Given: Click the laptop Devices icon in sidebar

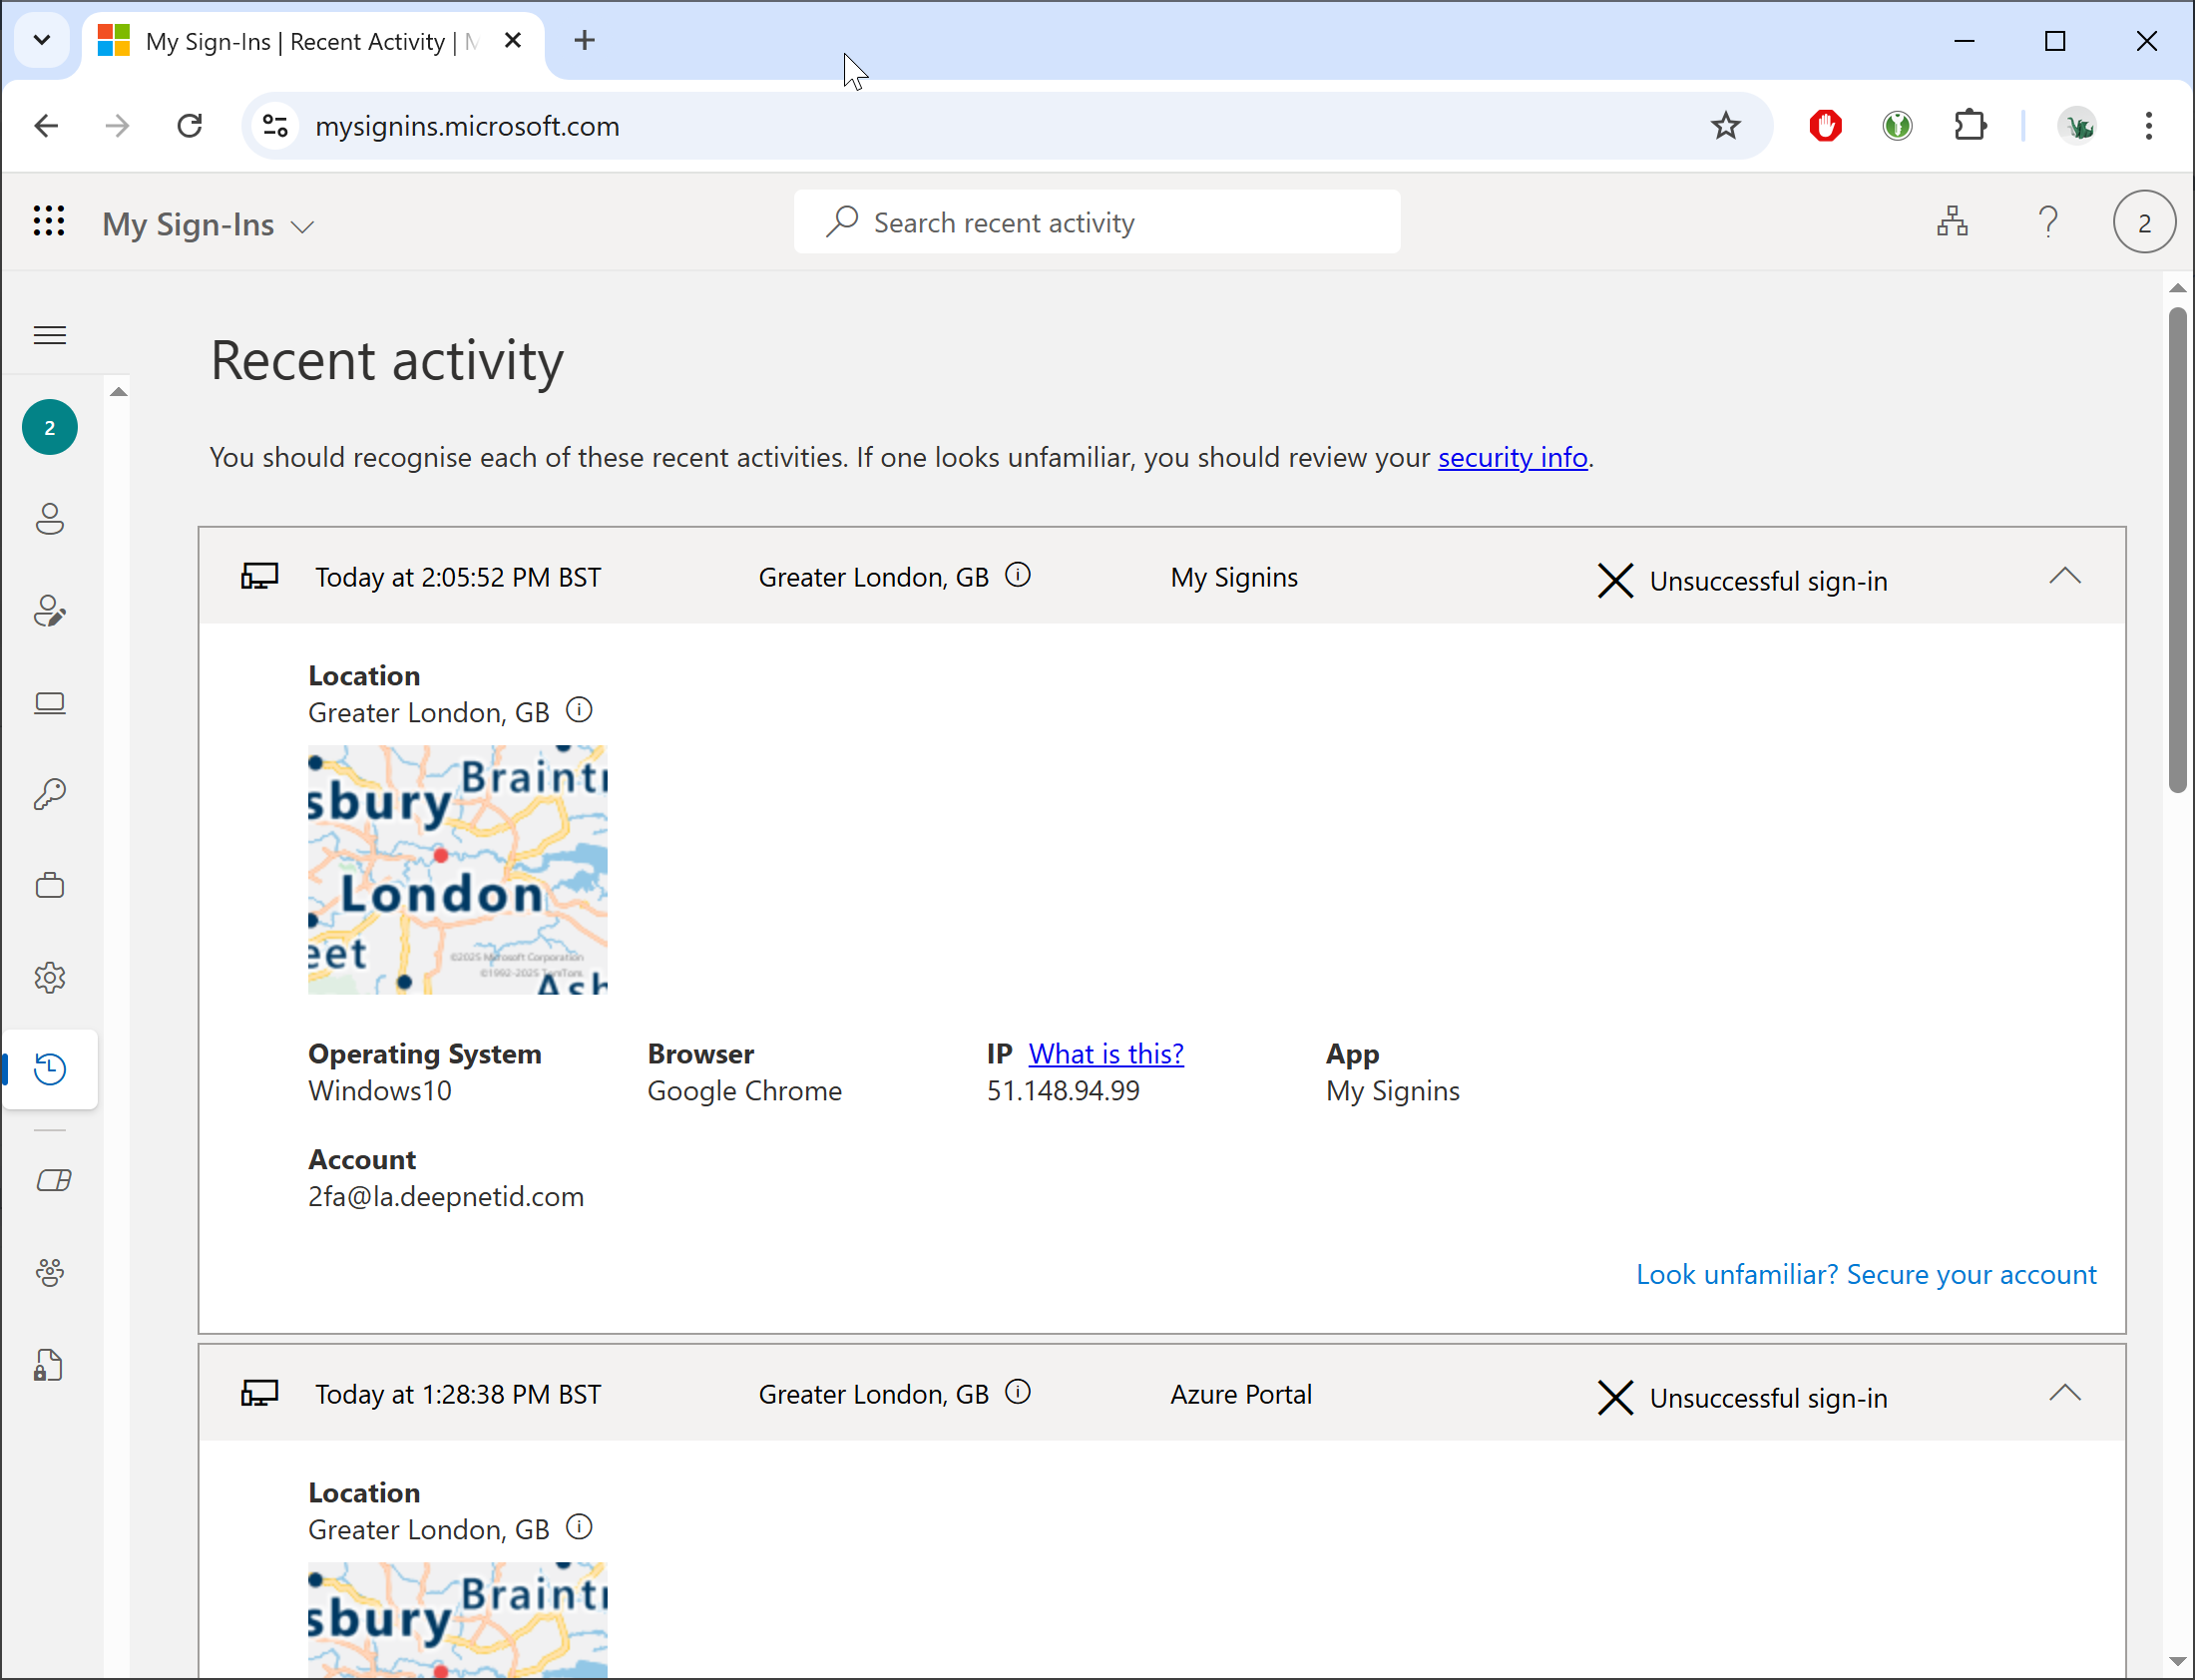Looking at the screenshot, I should pyautogui.click(x=50, y=703).
